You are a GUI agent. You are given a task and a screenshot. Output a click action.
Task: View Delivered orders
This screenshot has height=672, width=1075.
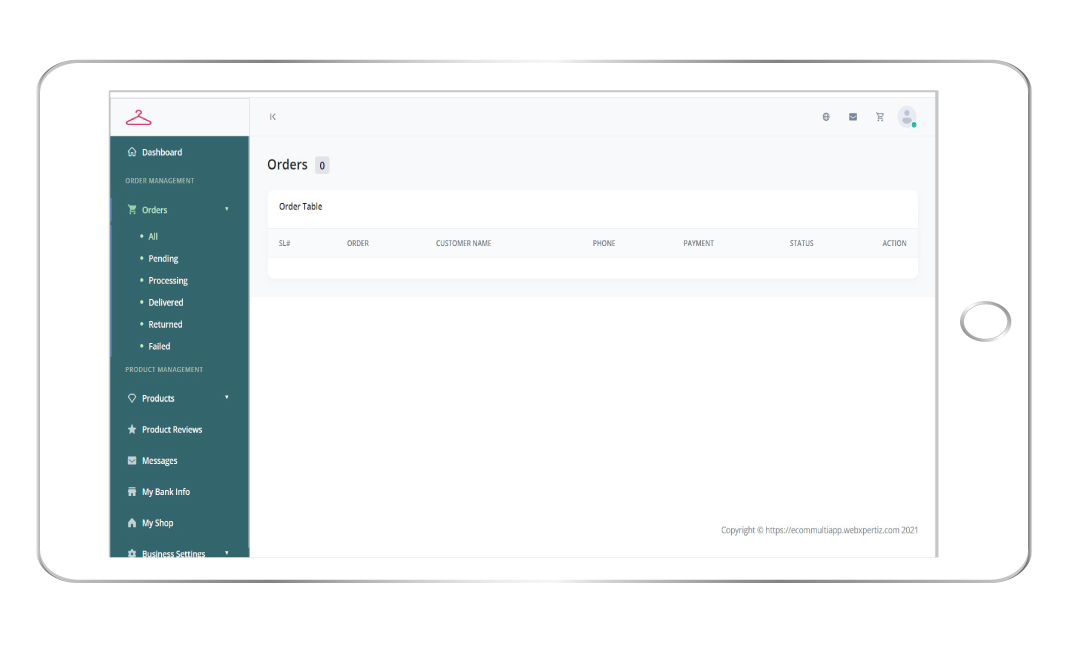click(x=166, y=303)
